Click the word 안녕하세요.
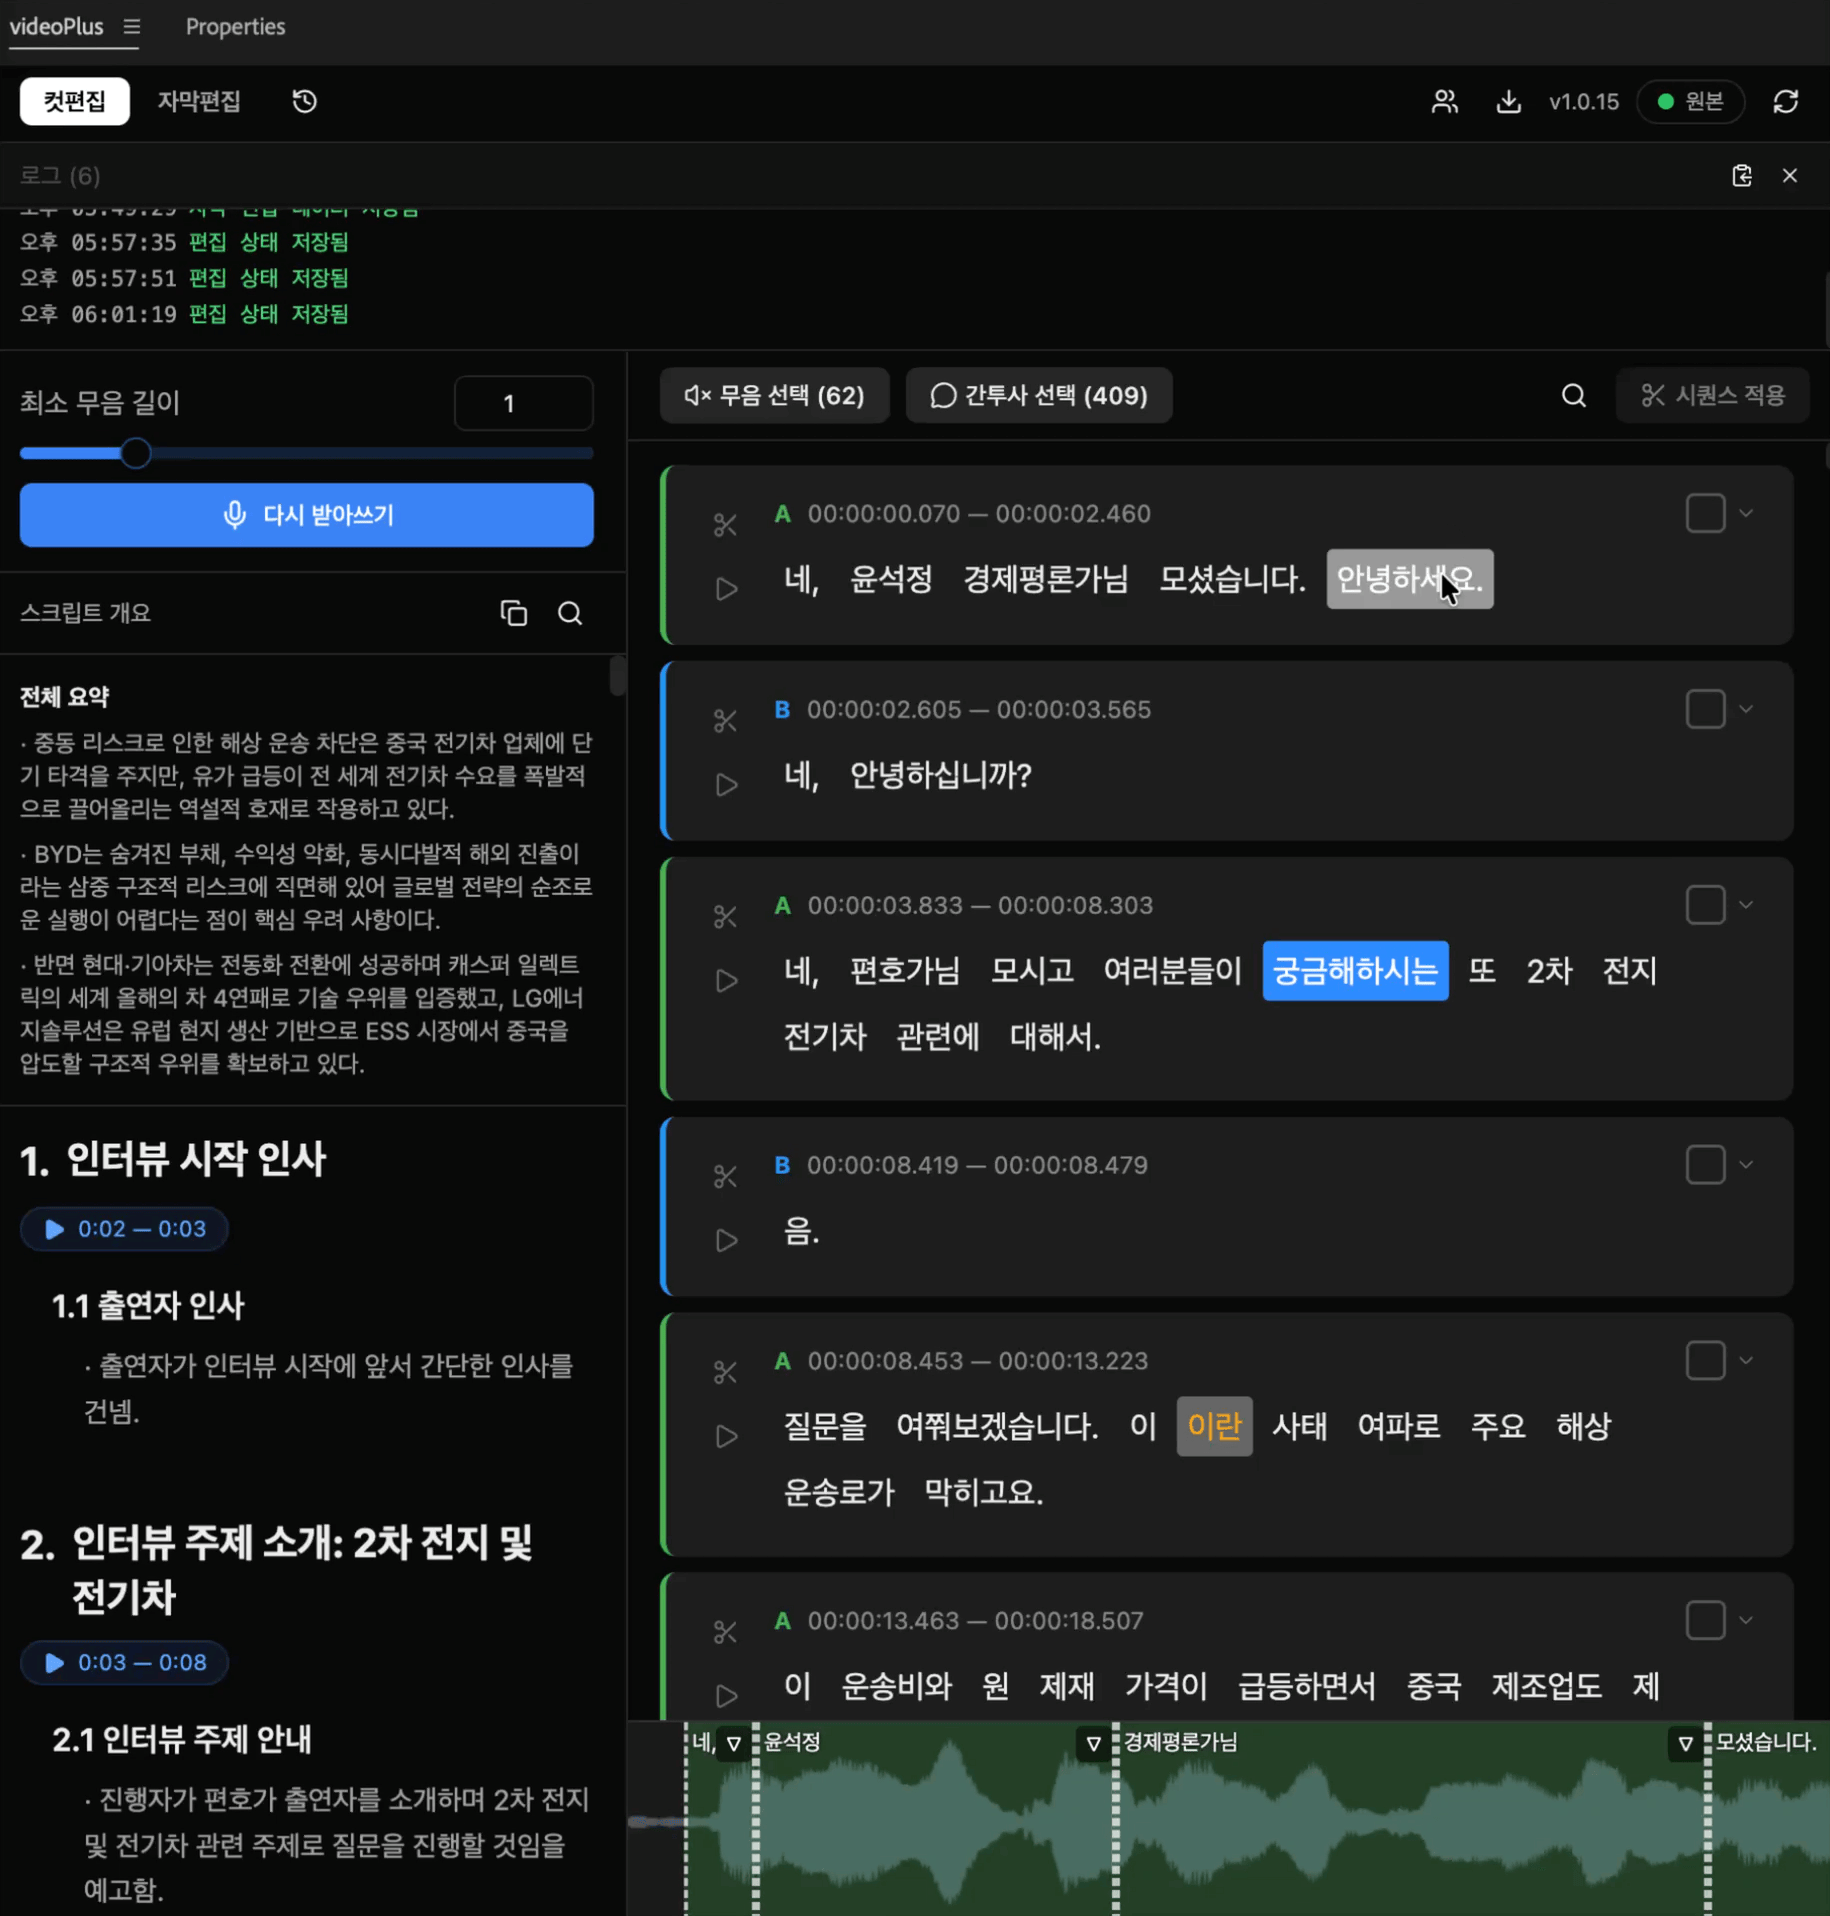The image size is (1830, 1916). [1410, 579]
